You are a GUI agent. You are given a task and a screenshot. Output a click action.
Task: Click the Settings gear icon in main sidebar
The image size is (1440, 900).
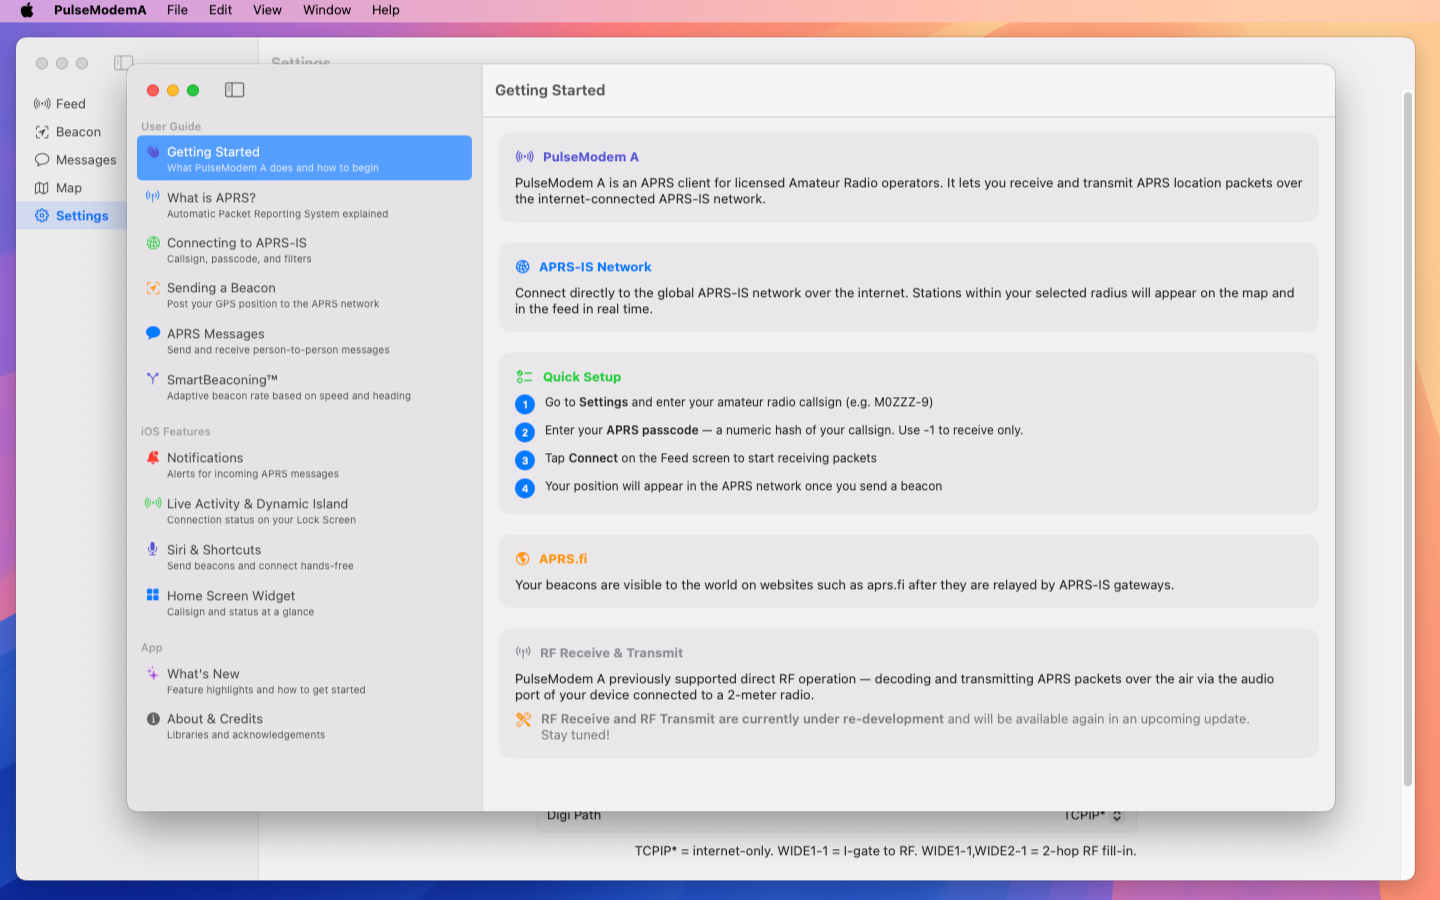42,216
